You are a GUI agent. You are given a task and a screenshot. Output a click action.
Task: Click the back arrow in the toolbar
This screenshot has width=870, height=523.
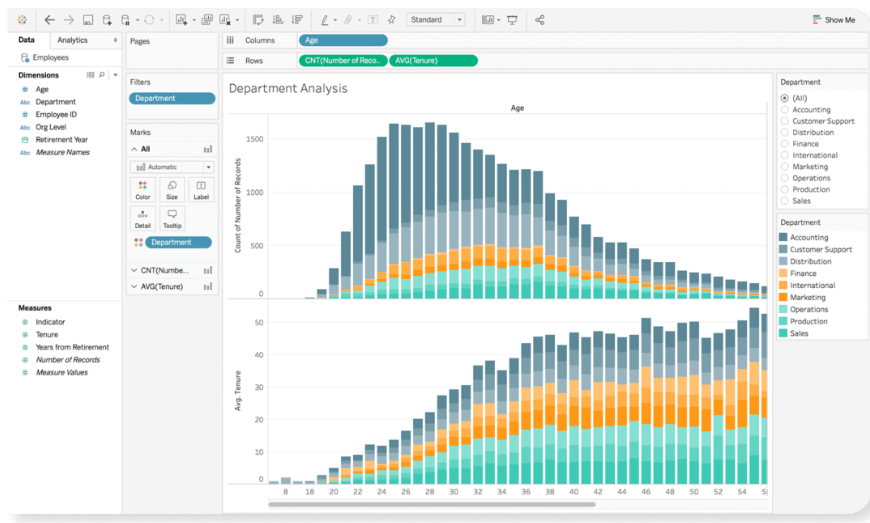tap(49, 20)
